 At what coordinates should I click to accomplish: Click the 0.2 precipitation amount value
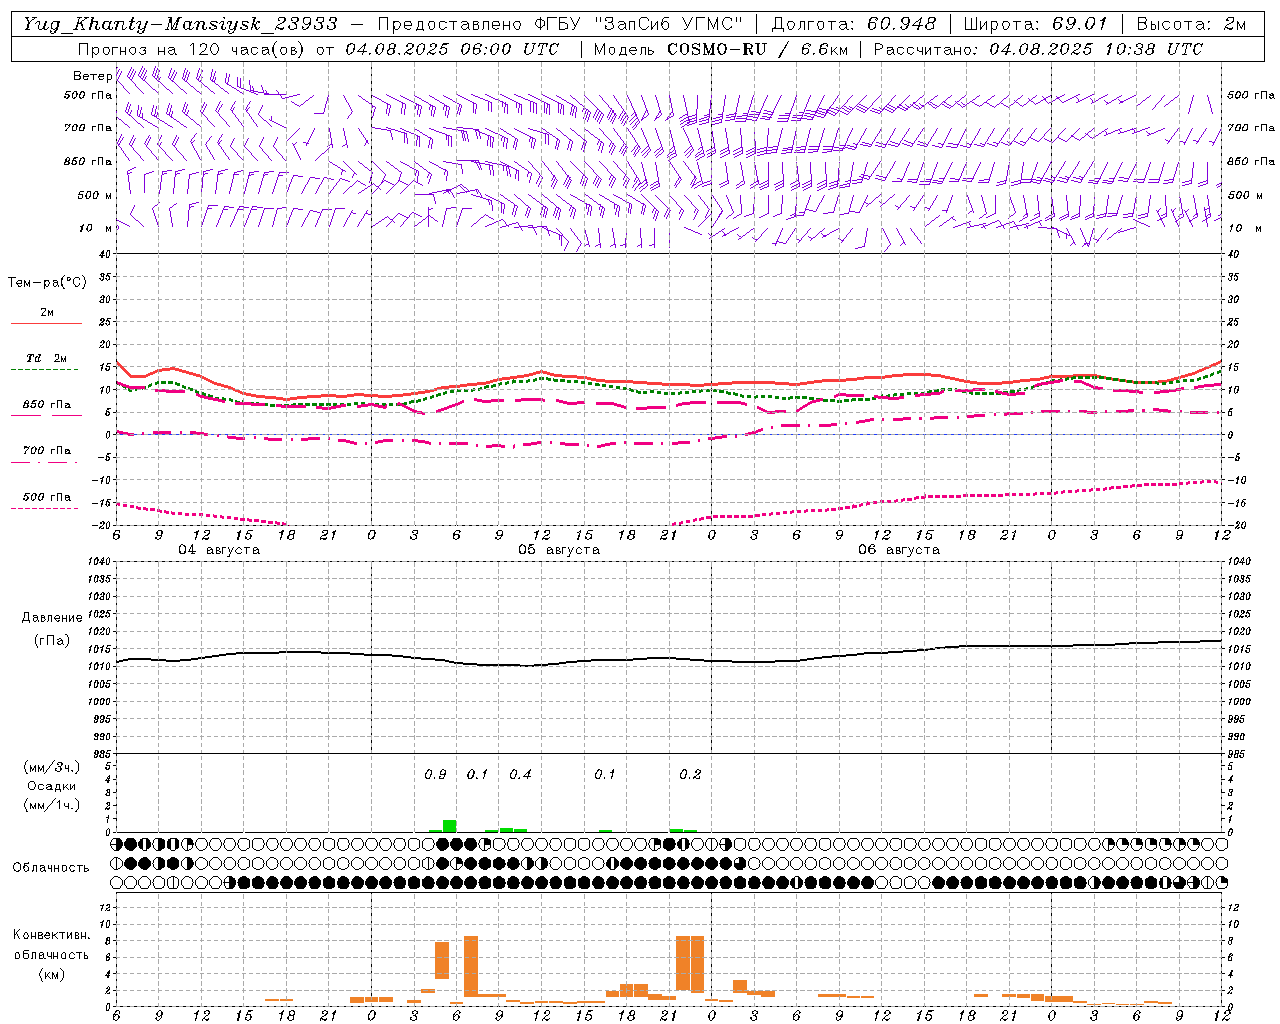click(x=690, y=775)
